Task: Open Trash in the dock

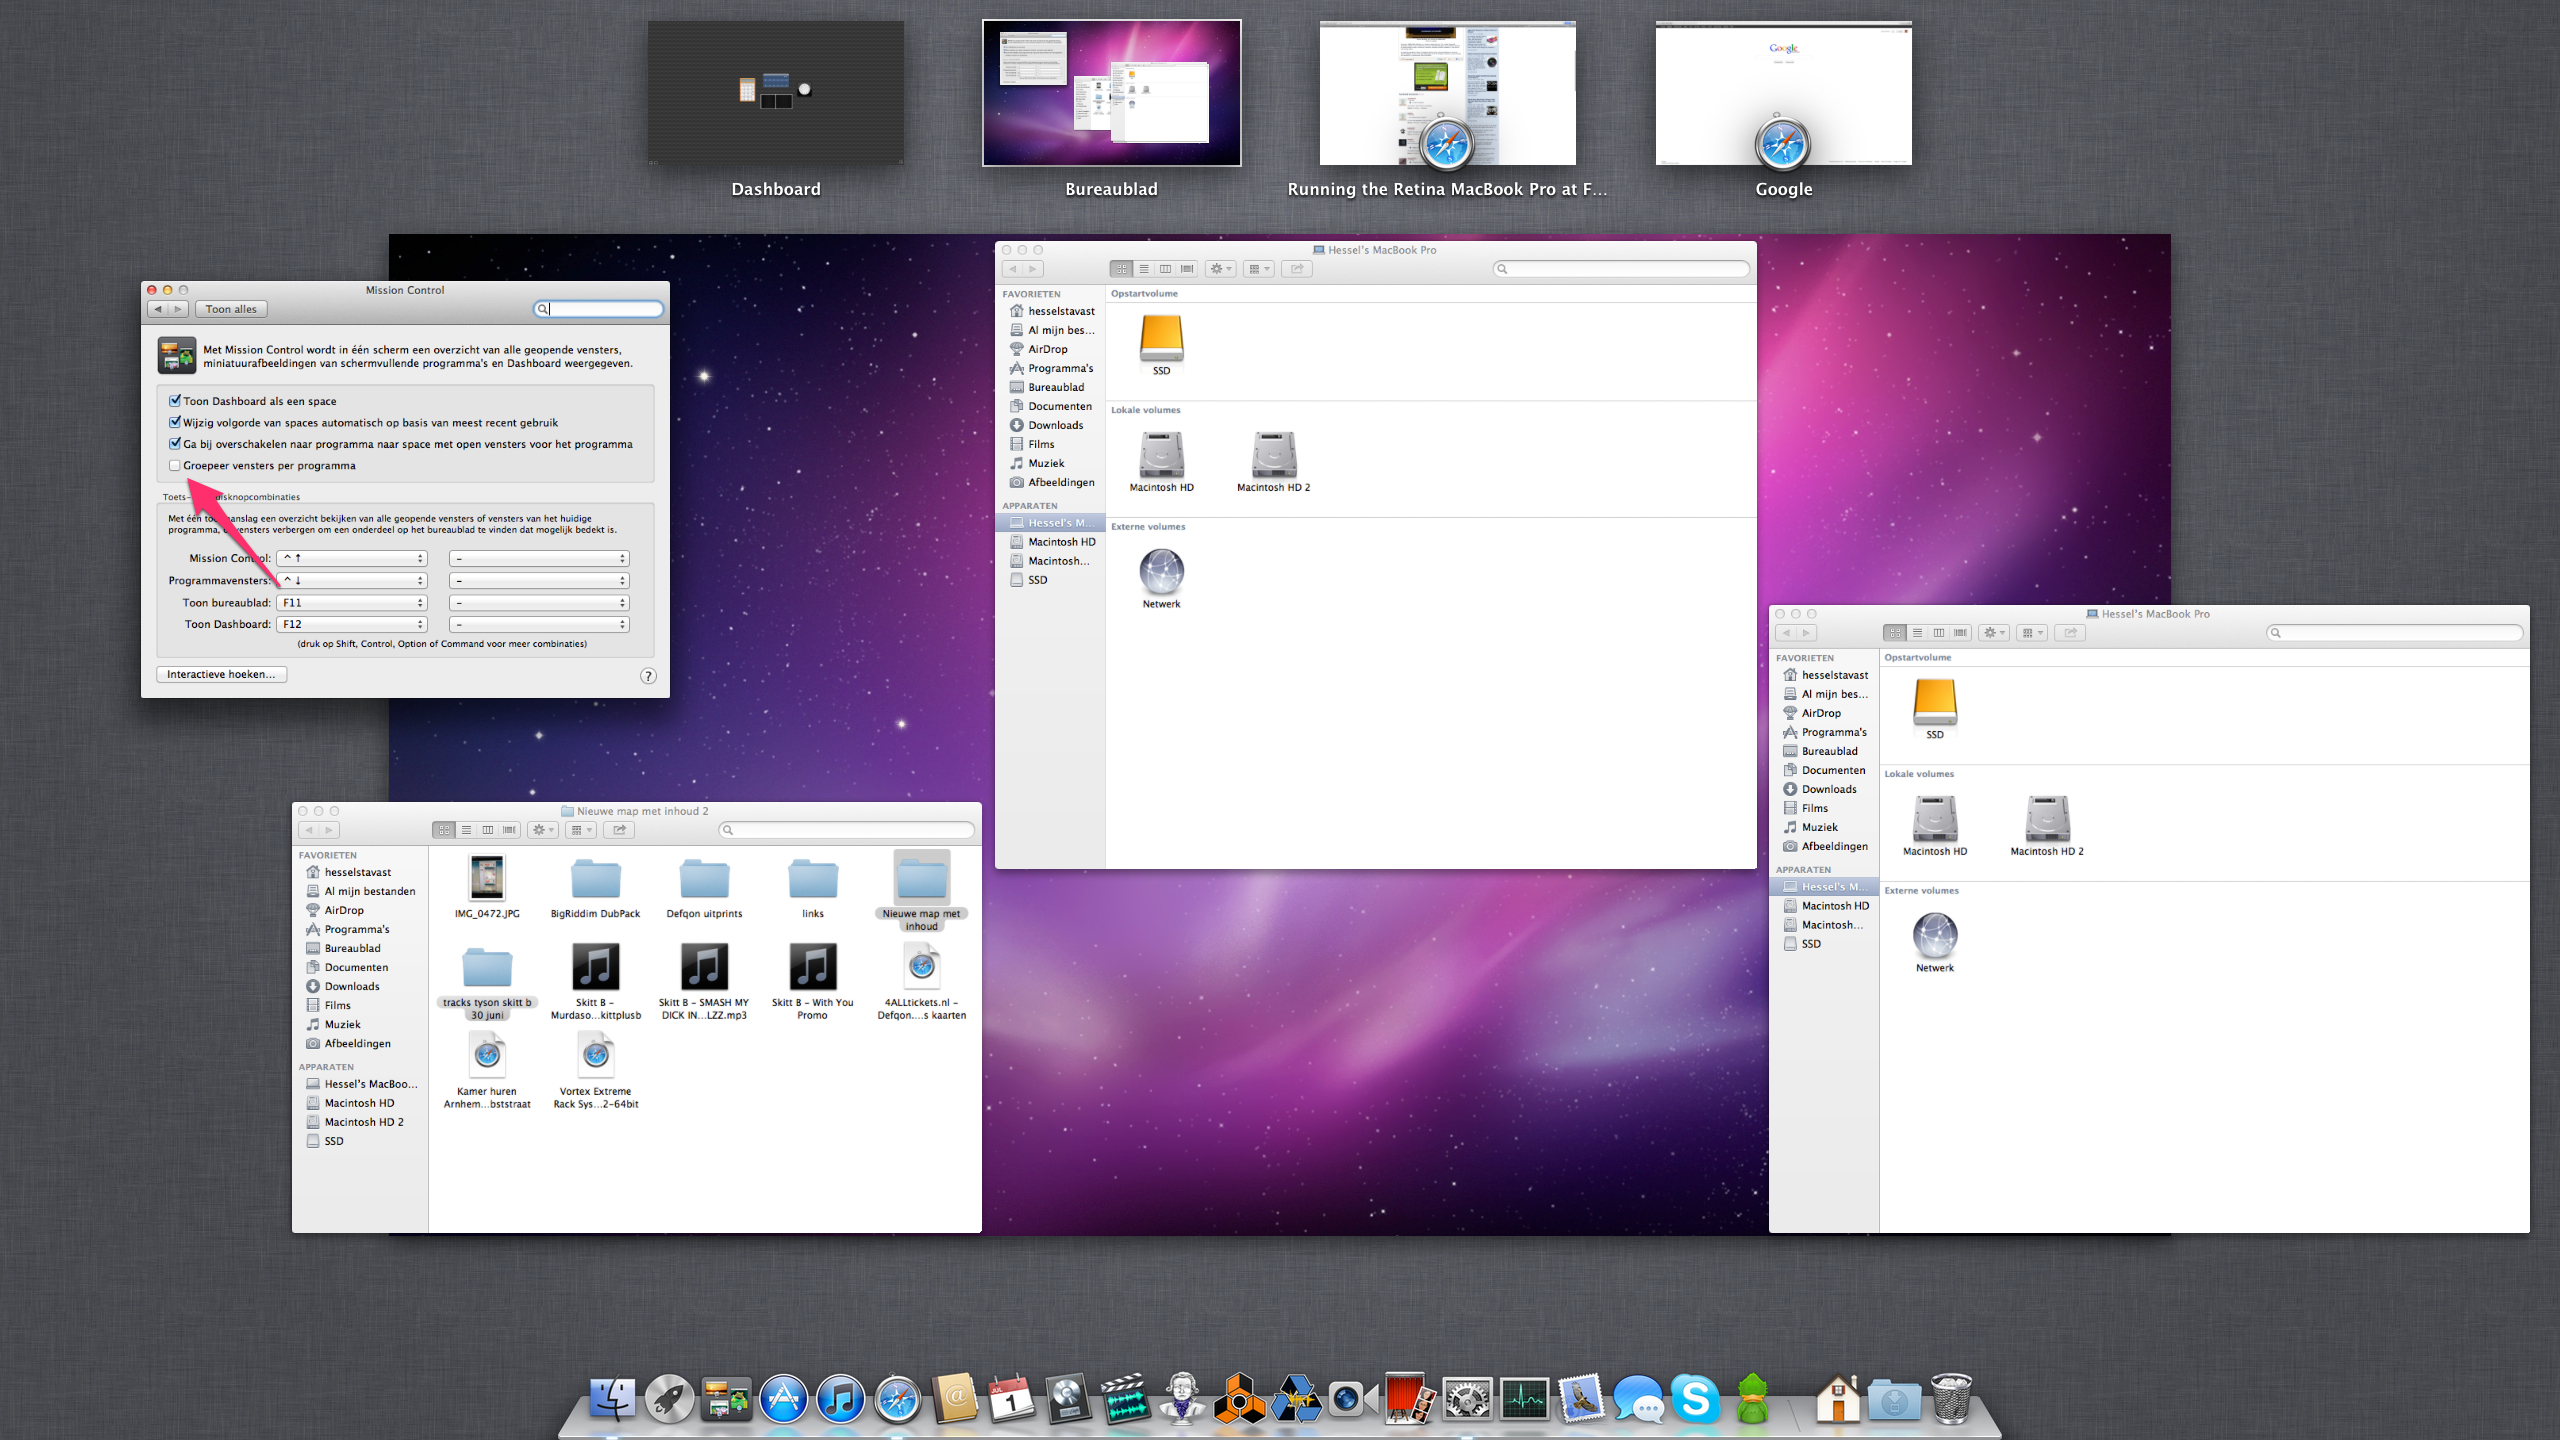Action: pos(1950,1398)
